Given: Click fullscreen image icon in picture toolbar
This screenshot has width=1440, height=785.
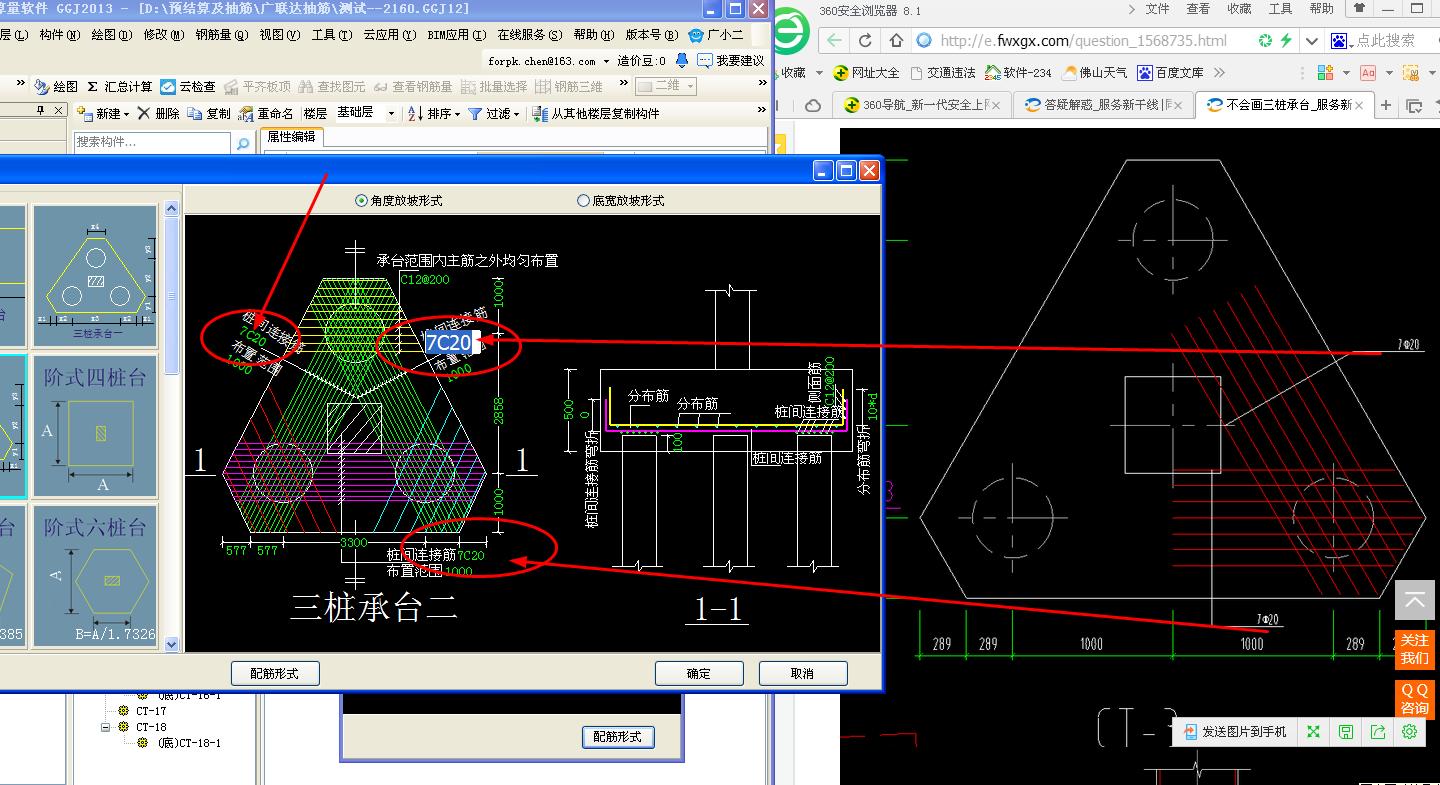Looking at the screenshot, I should pyautogui.click(x=1313, y=732).
